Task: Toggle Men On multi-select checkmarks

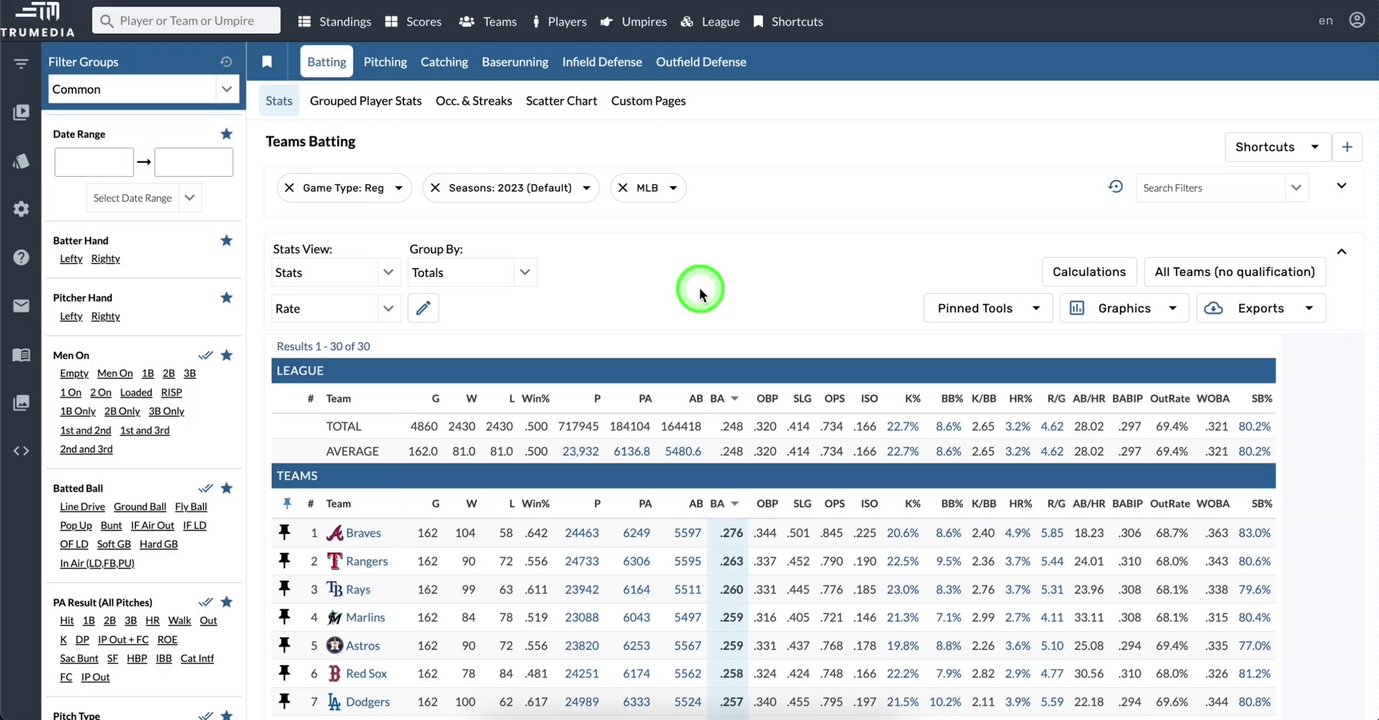Action: click(x=205, y=355)
